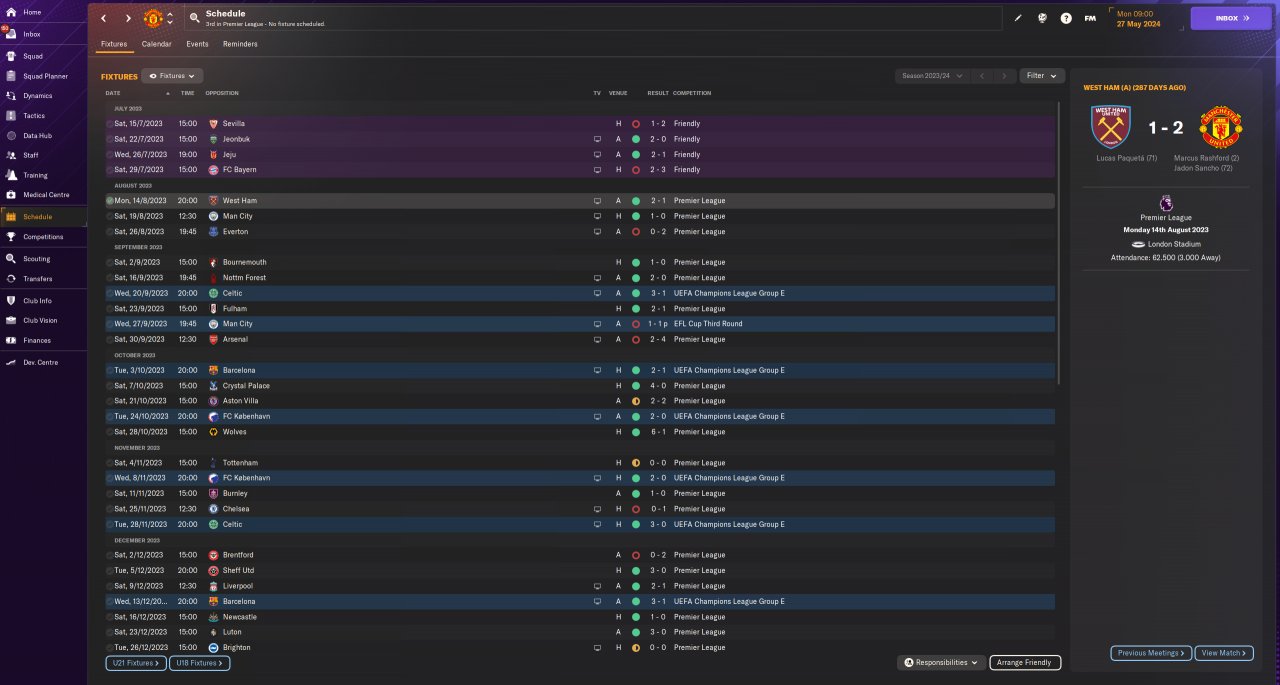
Task: Select the Arsenal fixture row
Action: pyautogui.click(x=580, y=339)
